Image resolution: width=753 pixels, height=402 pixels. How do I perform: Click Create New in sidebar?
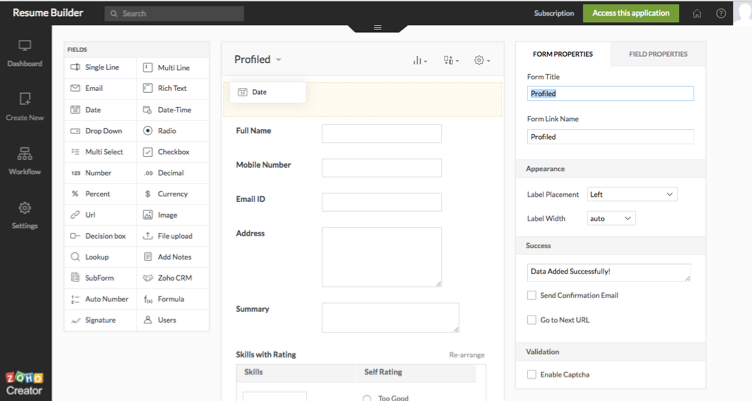pos(24,107)
